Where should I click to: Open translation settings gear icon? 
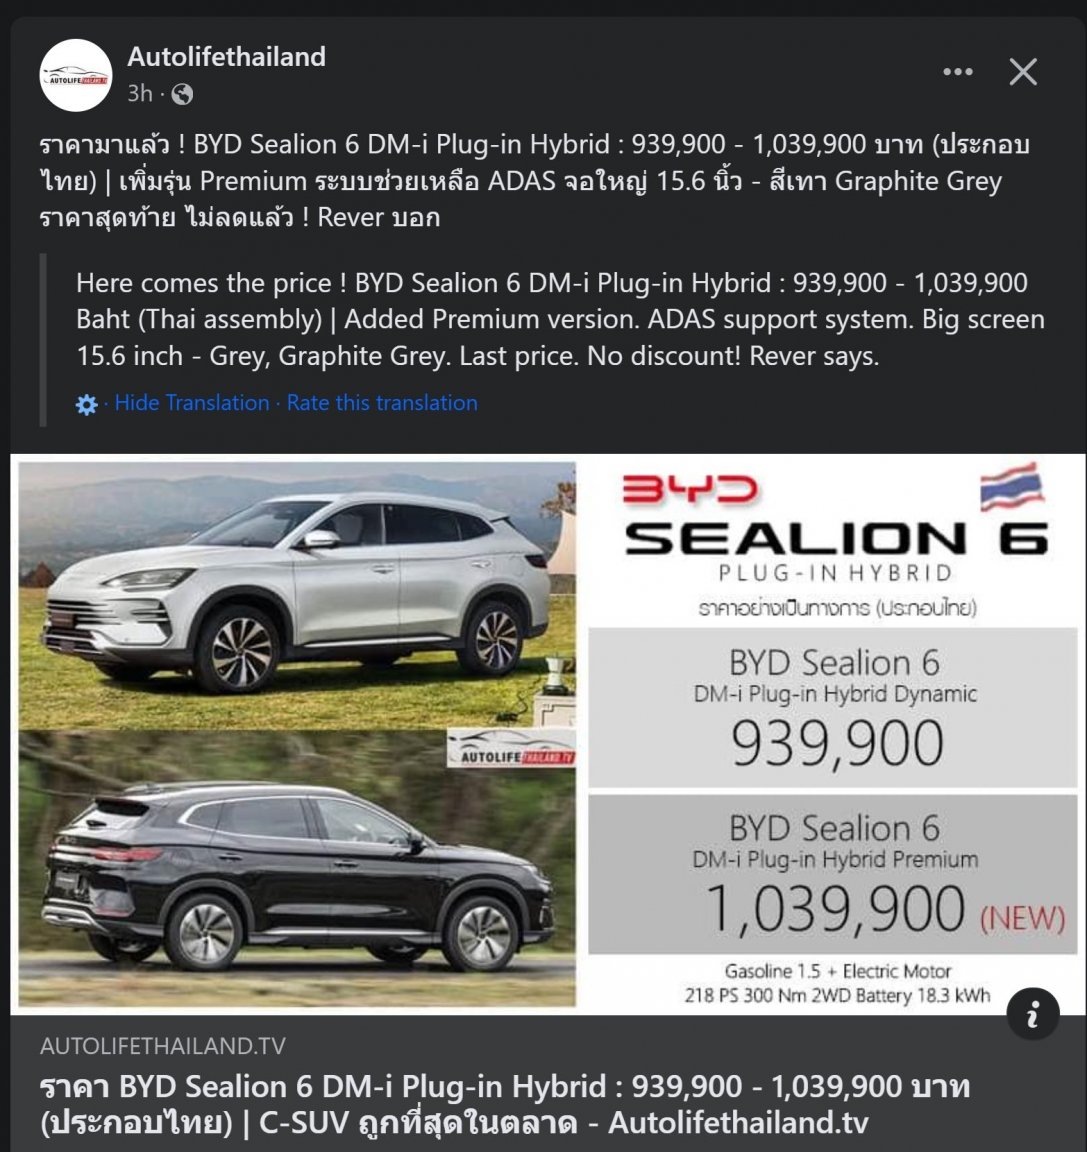(x=87, y=404)
